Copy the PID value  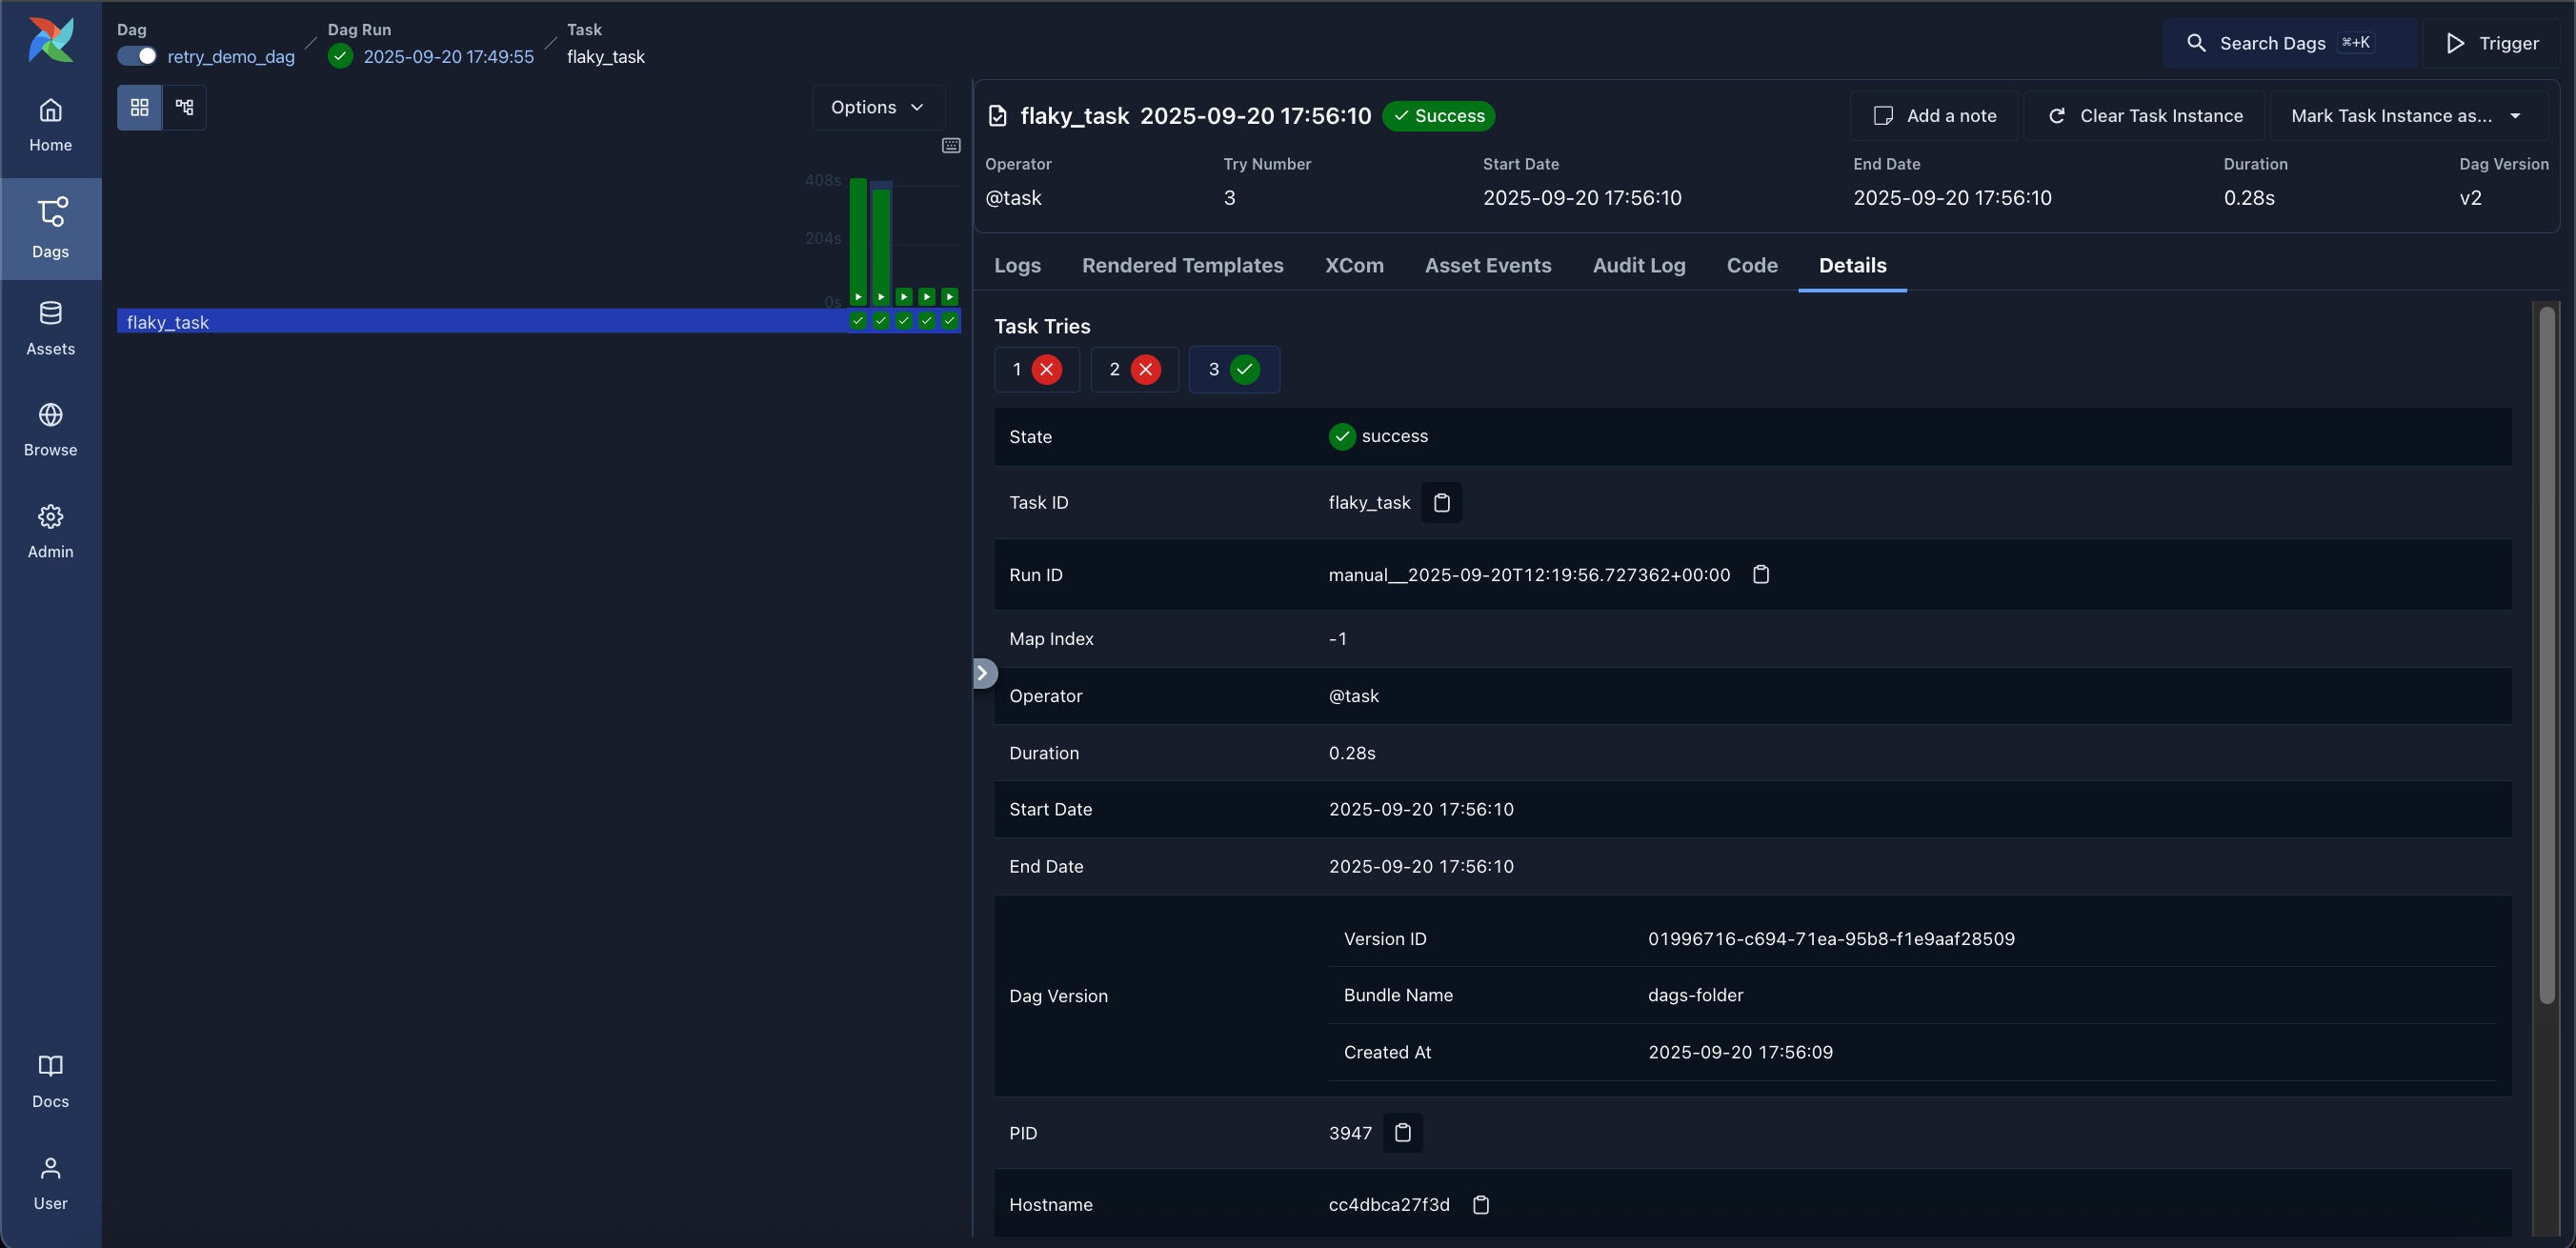(1402, 1132)
